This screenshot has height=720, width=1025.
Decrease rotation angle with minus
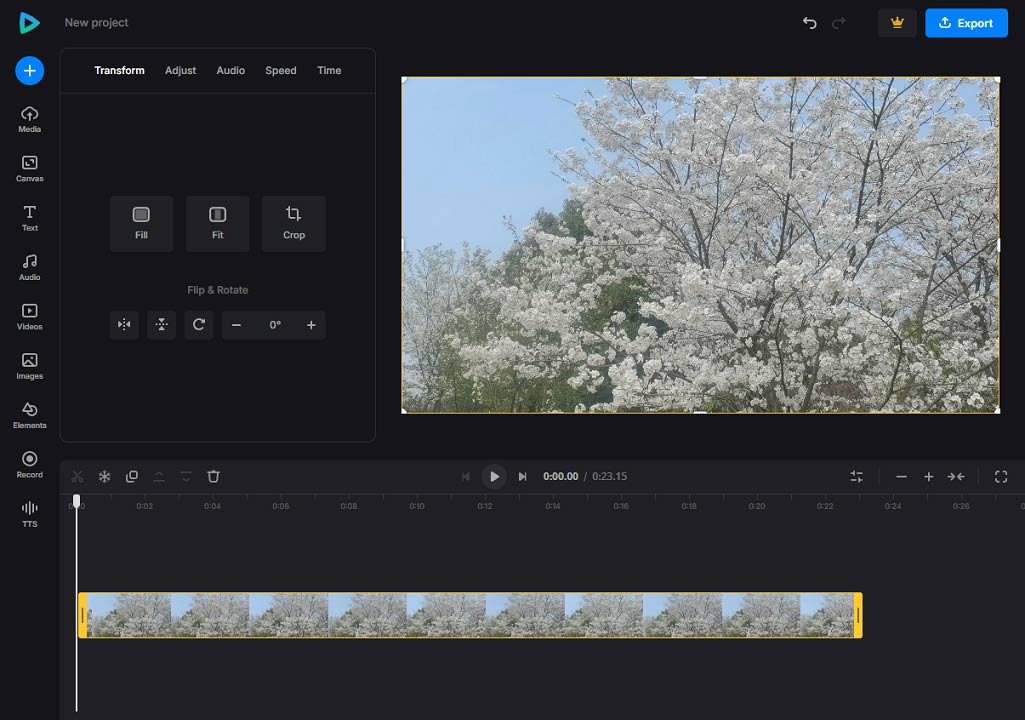click(x=237, y=325)
